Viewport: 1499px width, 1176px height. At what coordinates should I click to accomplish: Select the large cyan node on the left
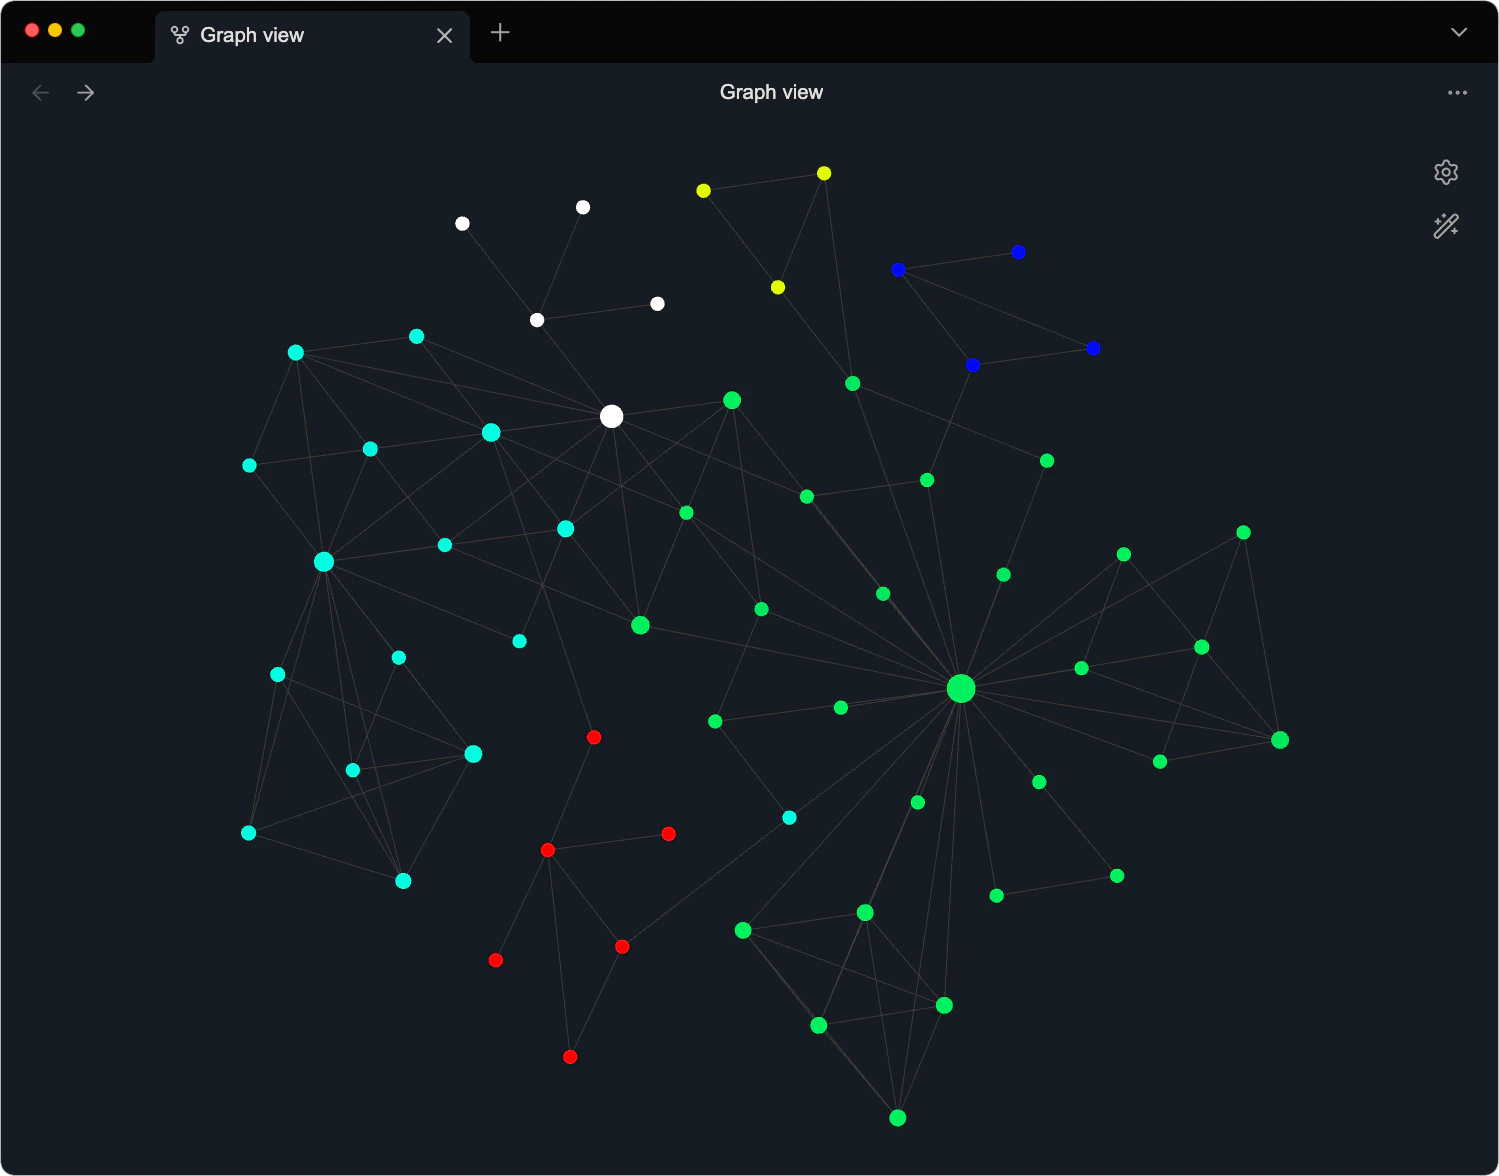(x=323, y=561)
